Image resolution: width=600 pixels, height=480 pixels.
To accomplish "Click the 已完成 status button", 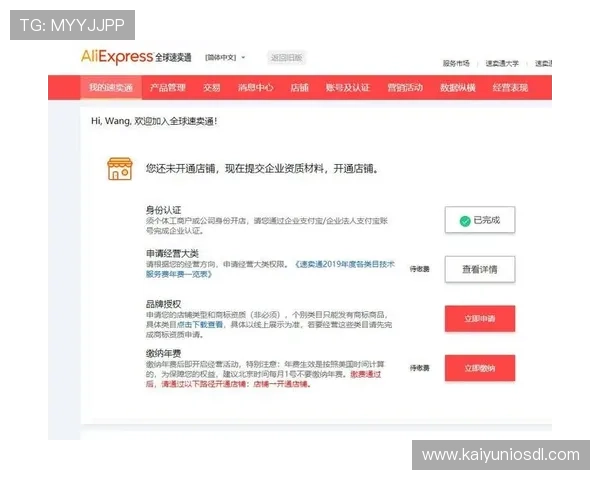I will pos(480,220).
